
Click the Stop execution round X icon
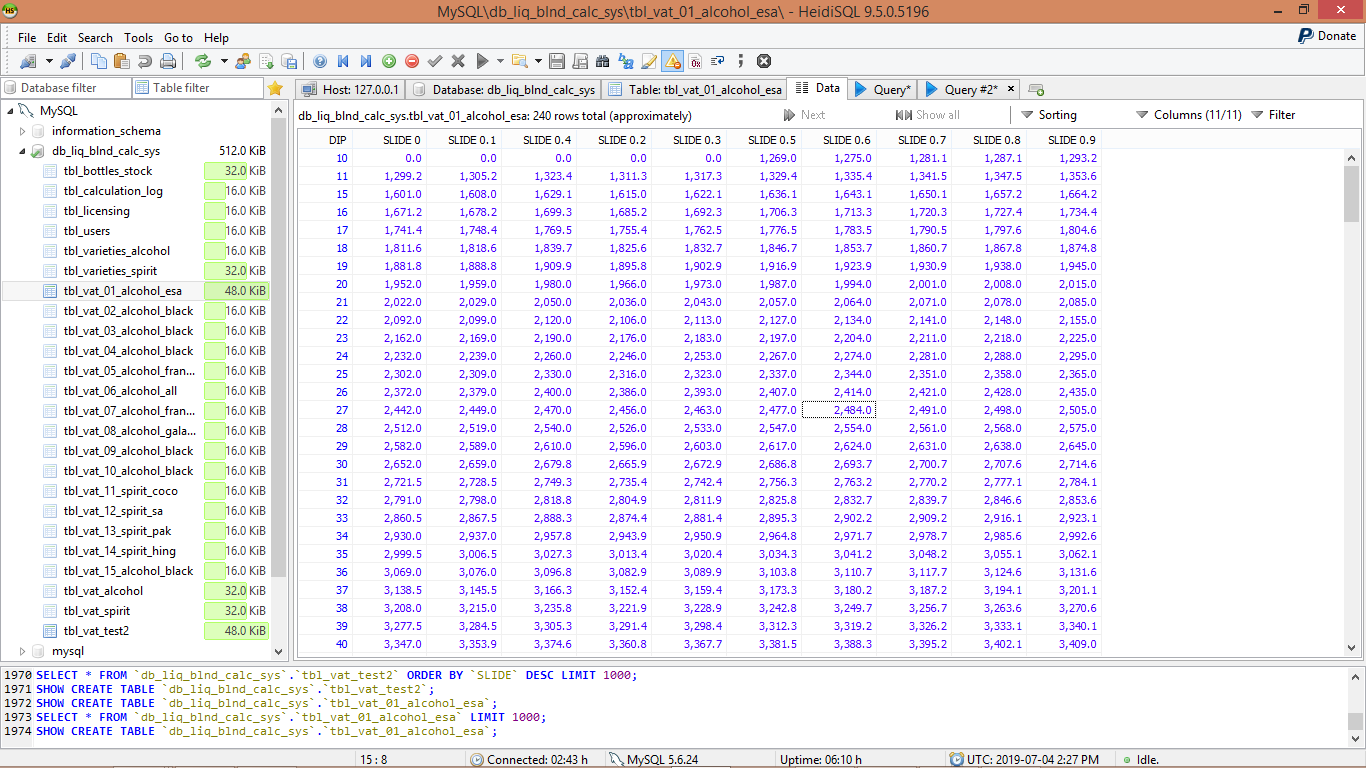764,61
